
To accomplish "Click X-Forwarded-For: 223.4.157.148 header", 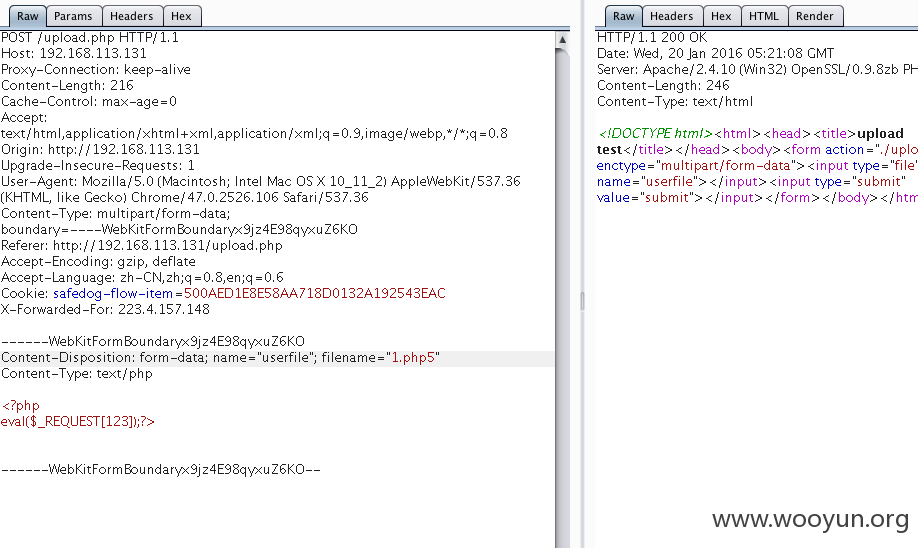I will coord(105,309).
